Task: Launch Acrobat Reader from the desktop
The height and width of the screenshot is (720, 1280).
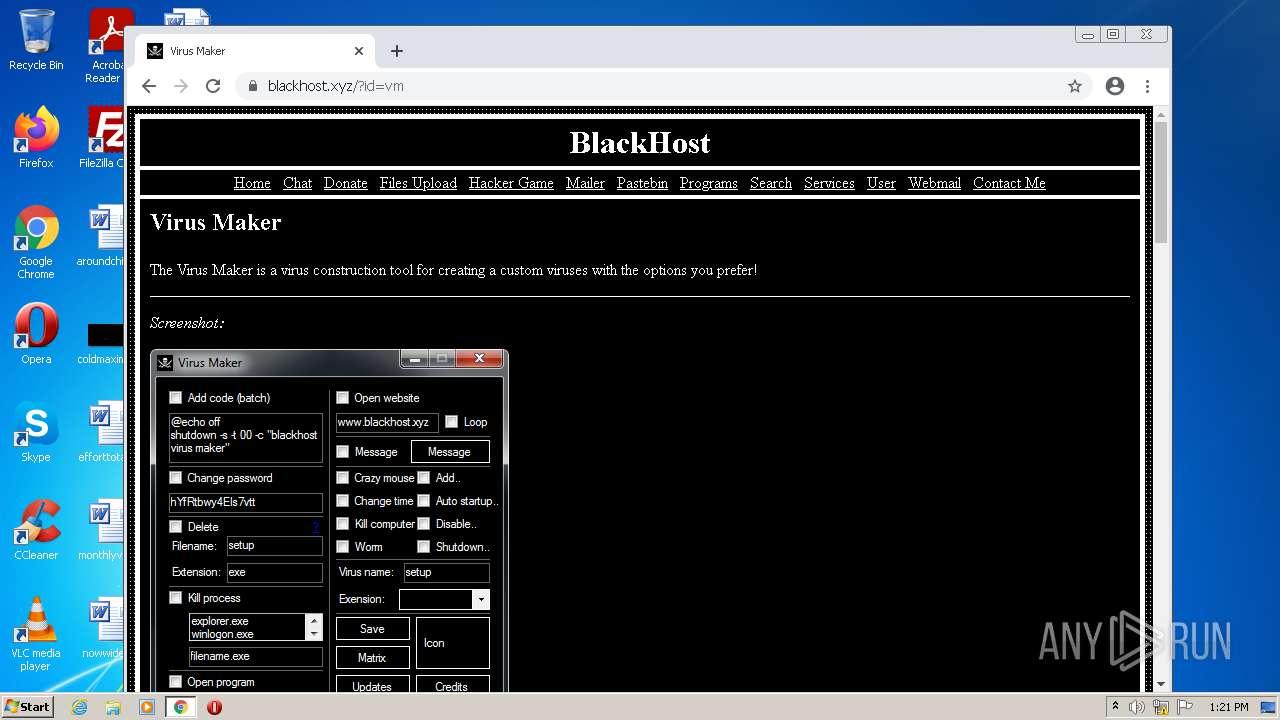Action: click(x=106, y=45)
